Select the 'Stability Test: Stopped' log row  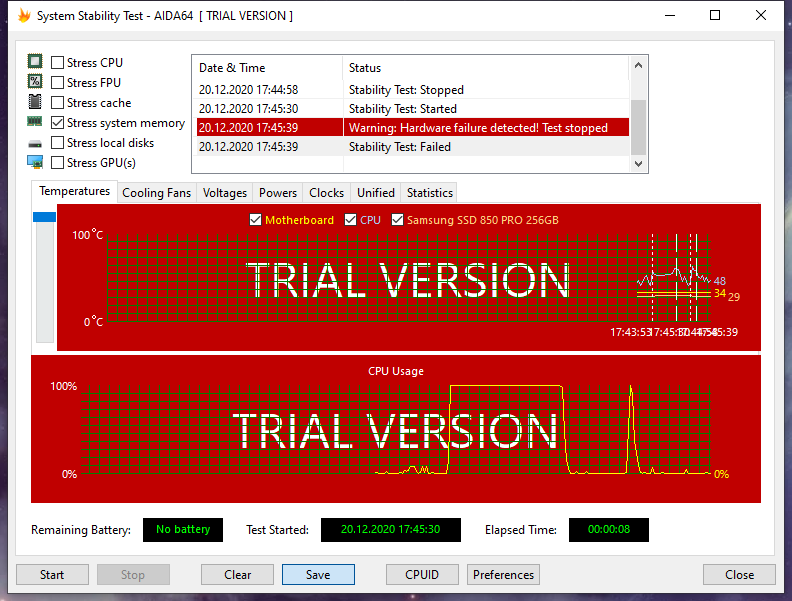click(413, 89)
